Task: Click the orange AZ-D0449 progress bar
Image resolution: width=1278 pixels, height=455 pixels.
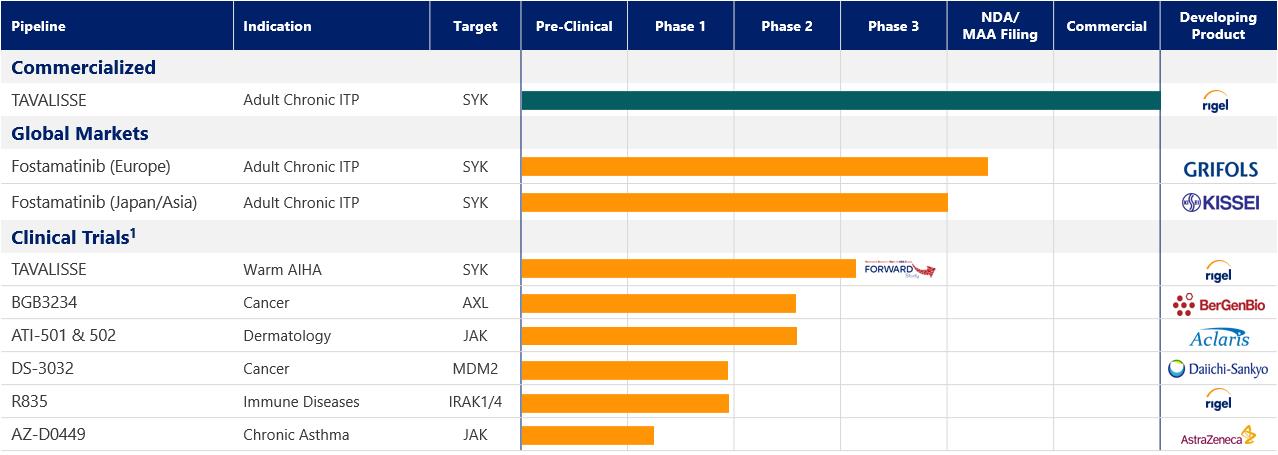Action: click(x=587, y=435)
